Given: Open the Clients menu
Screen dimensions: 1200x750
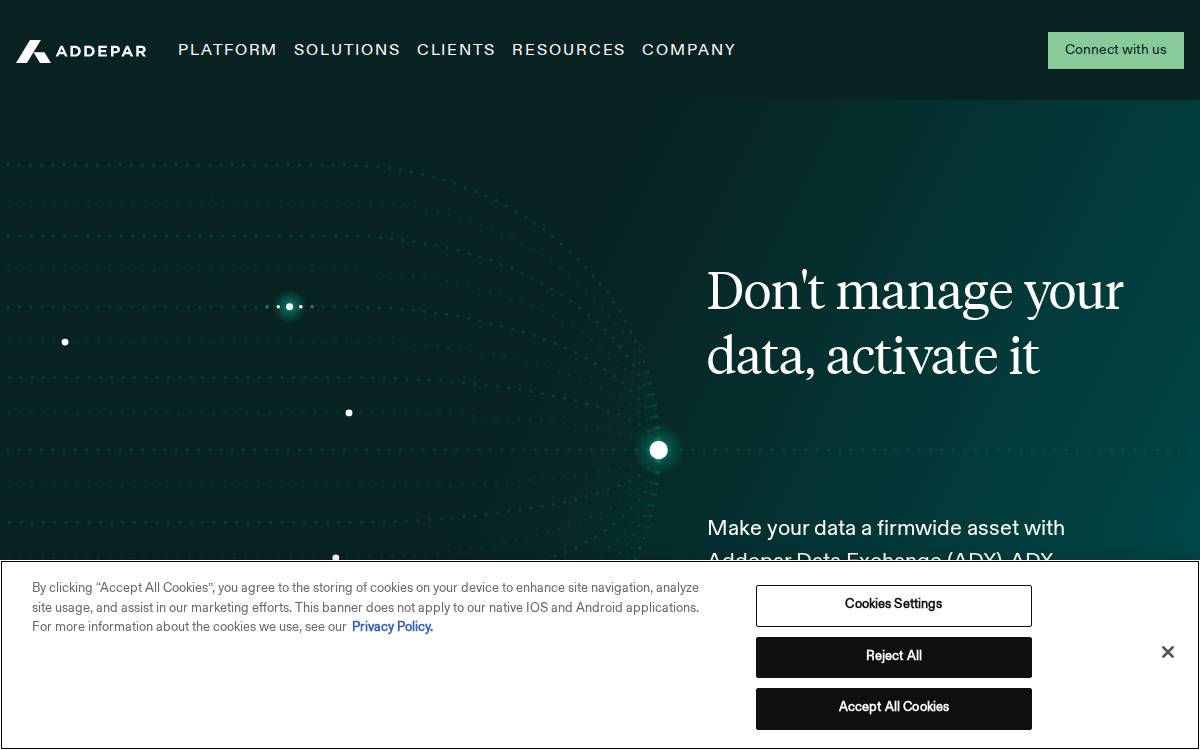Looking at the screenshot, I should tap(456, 50).
